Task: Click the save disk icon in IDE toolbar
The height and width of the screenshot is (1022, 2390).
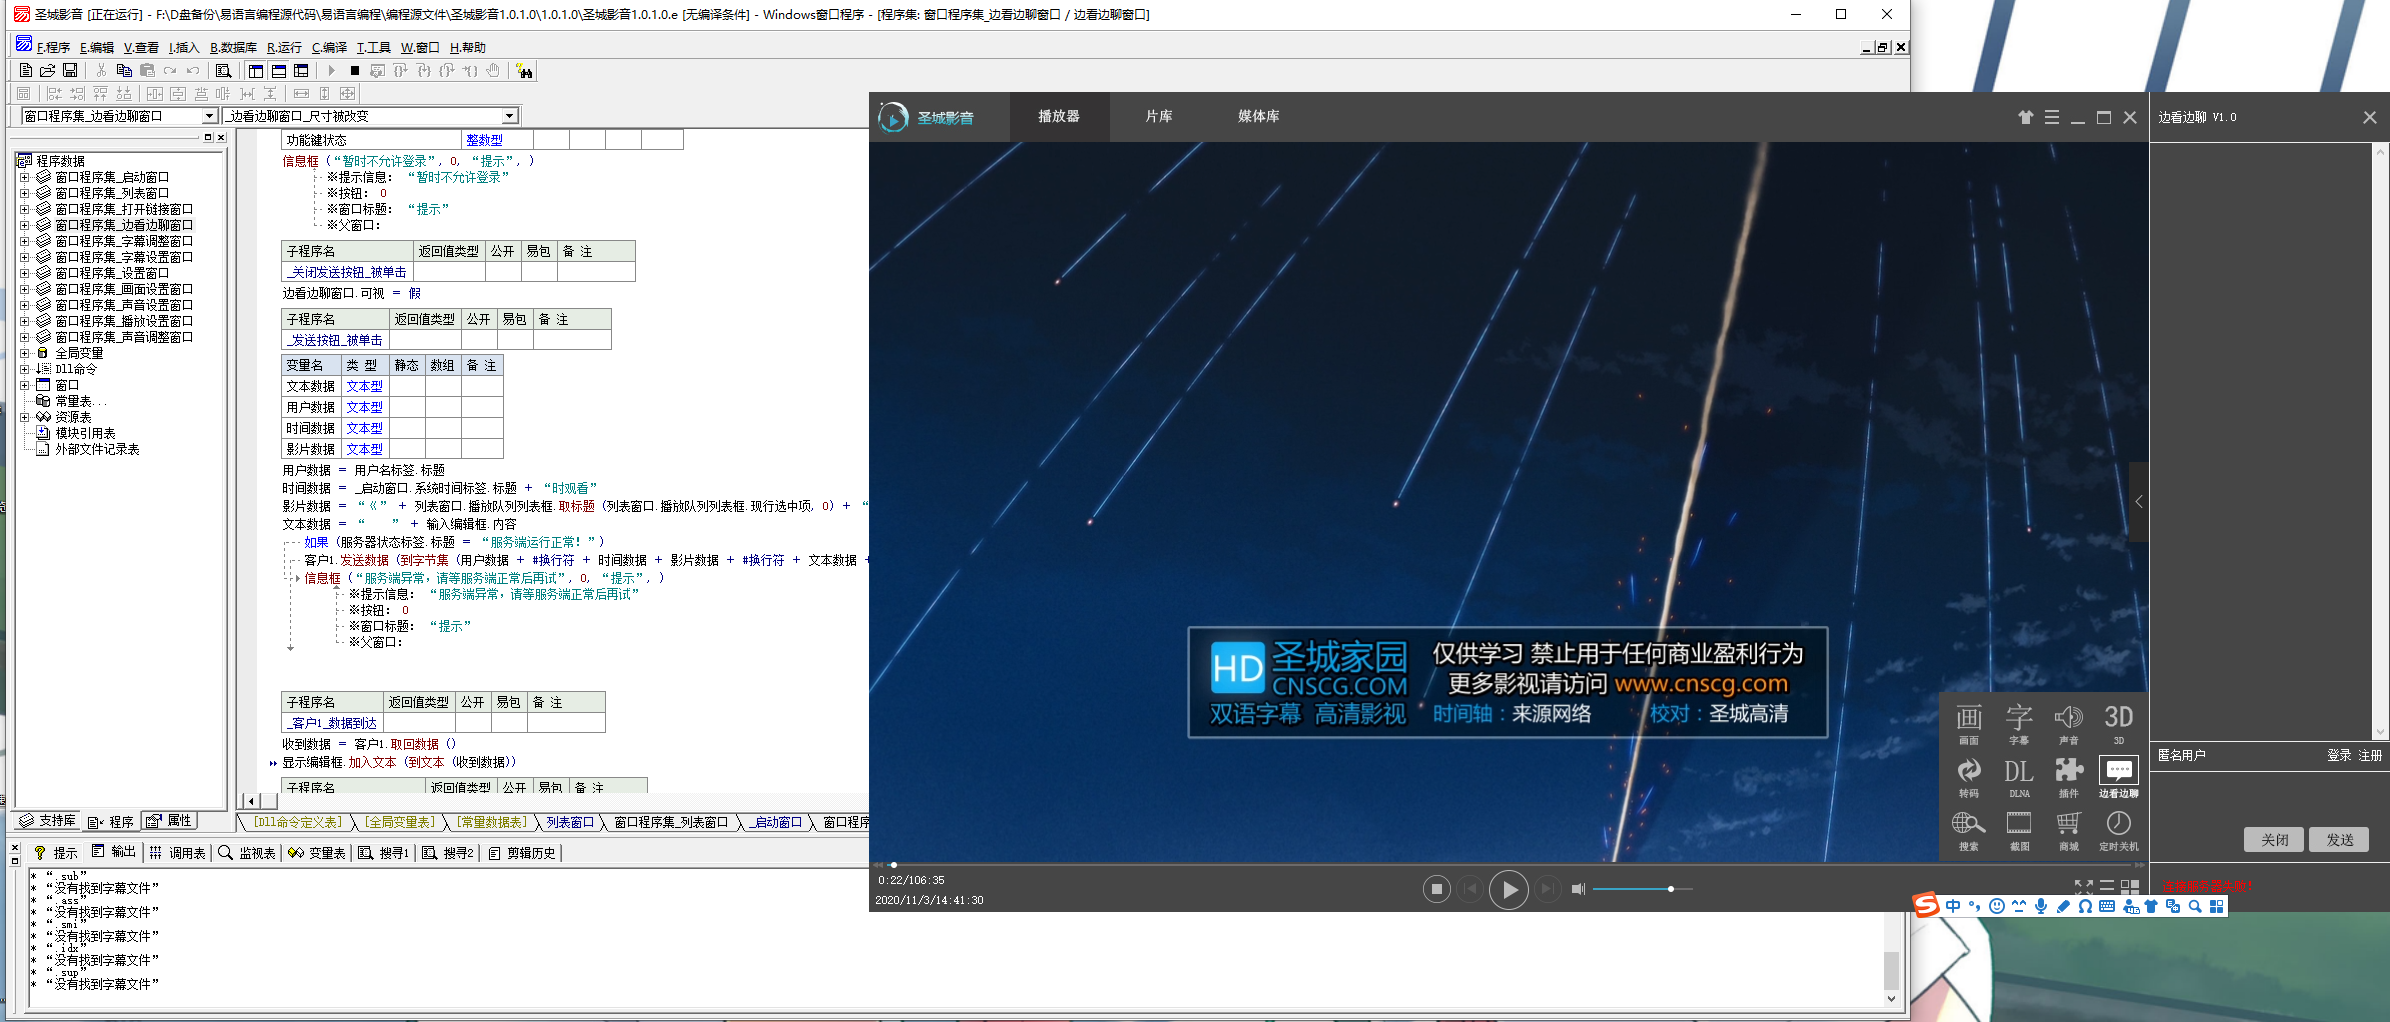Action: (70, 71)
